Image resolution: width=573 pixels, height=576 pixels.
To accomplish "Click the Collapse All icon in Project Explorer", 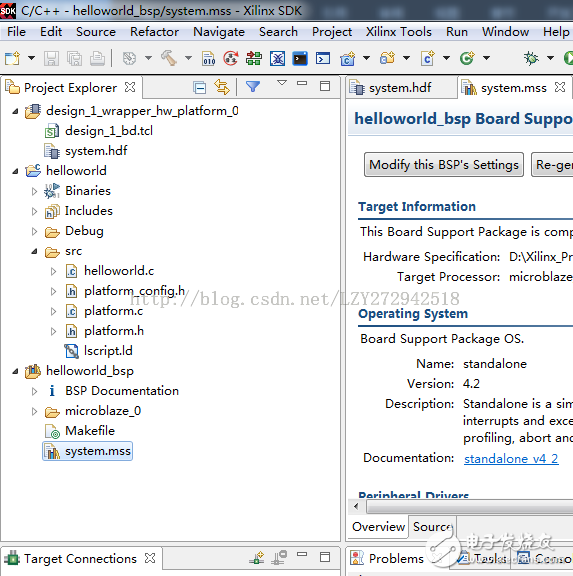I will point(199,87).
